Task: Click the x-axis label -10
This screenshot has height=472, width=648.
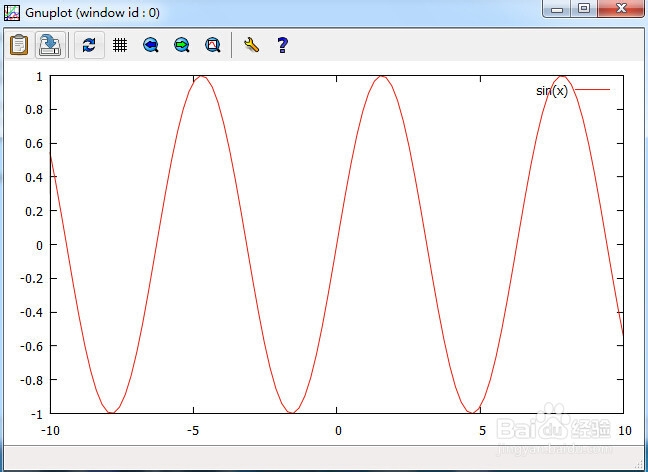Action: [50, 431]
